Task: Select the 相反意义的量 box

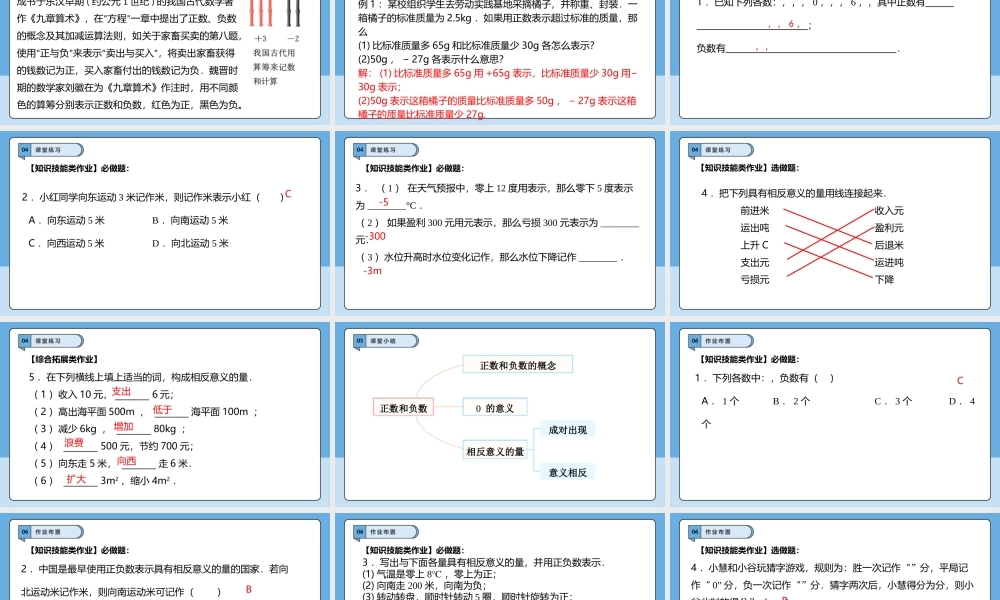Action: click(495, 451)
